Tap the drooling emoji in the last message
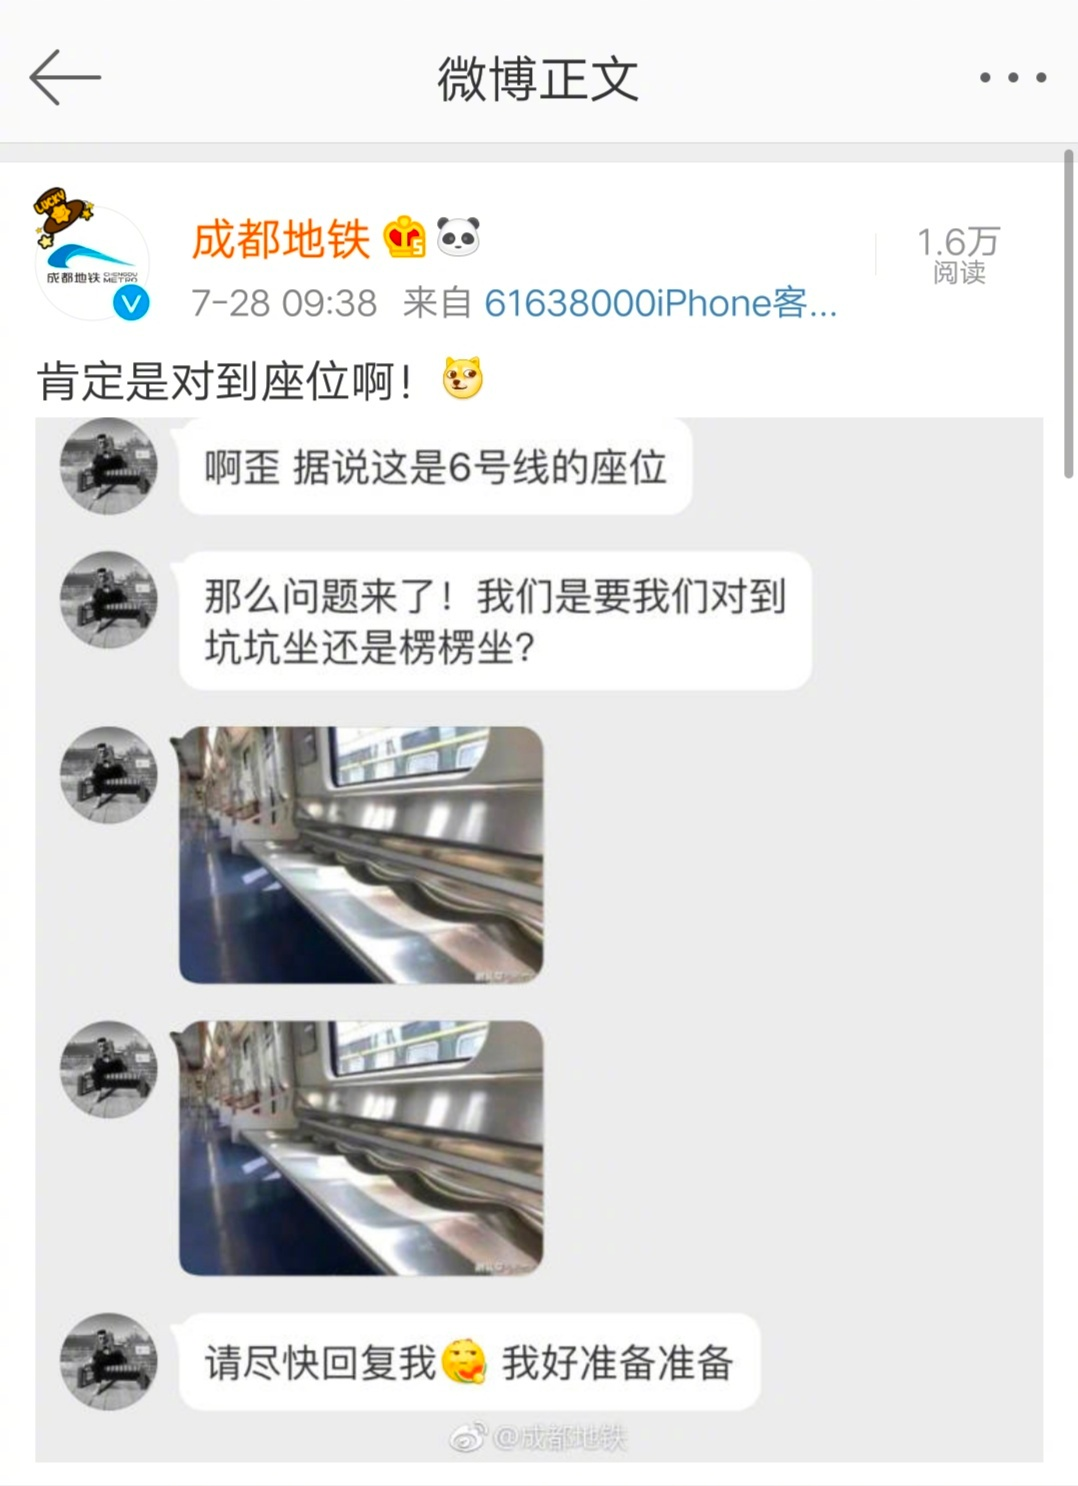 pos(464,1361)
